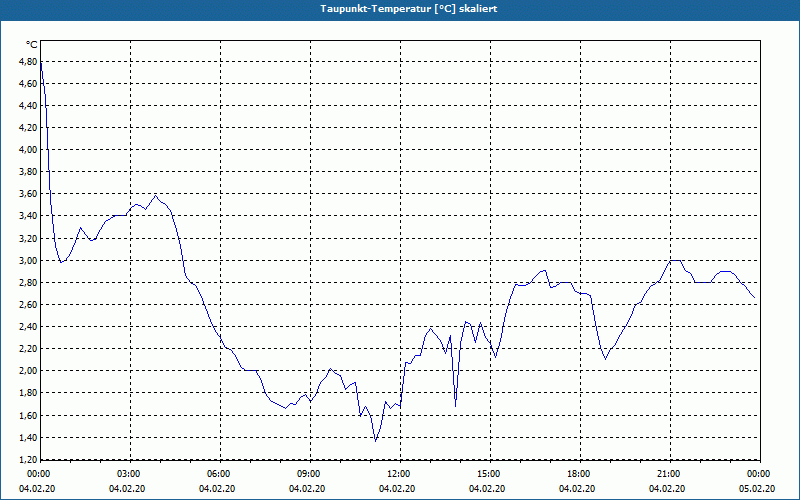800x500 pixels.
Task: Click the °C unit label
Action: pos(32,45)
